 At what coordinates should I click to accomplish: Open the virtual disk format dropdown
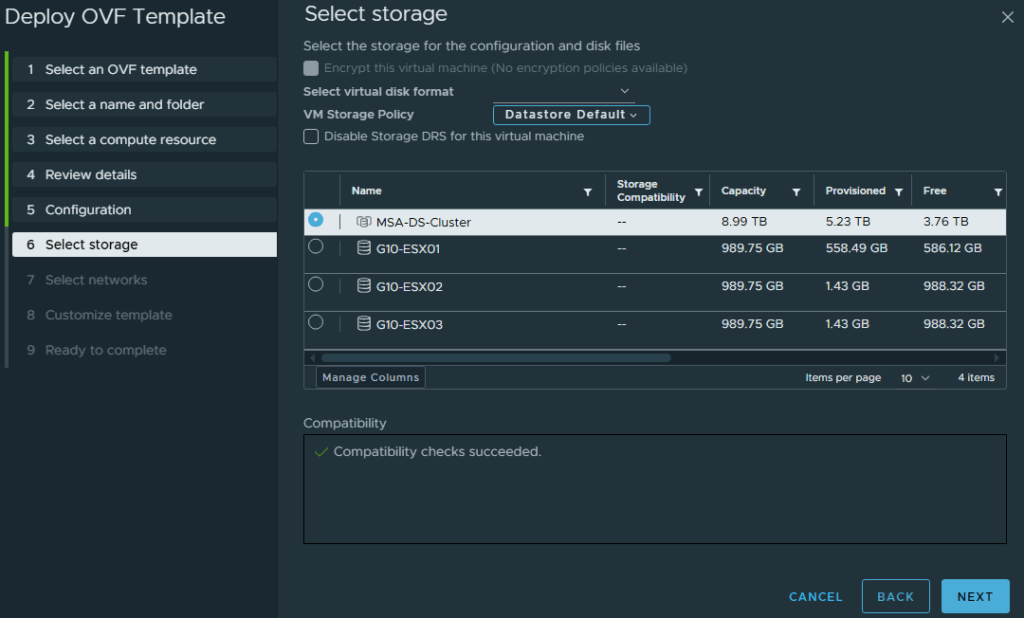tap(624, 91)
